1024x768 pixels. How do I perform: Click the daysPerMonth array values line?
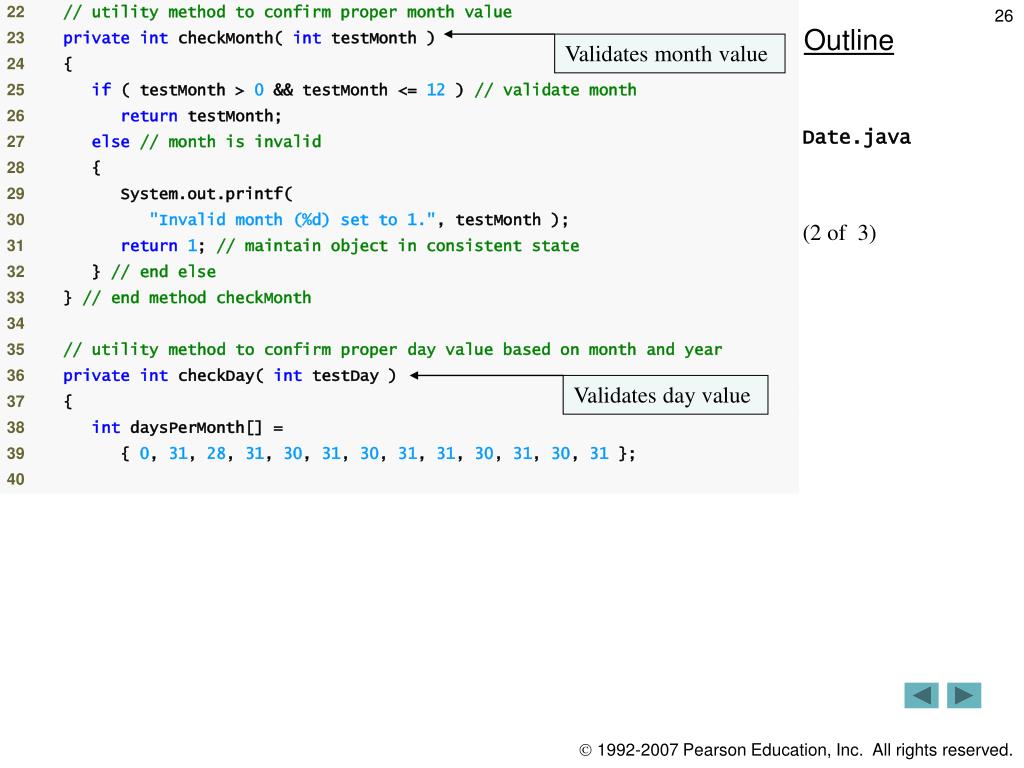click(x=377, y=454)
